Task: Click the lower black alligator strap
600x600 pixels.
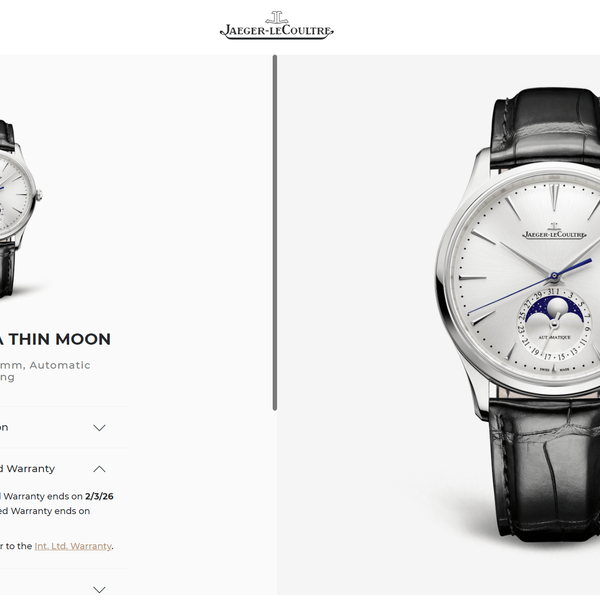Action: [545, 470]
